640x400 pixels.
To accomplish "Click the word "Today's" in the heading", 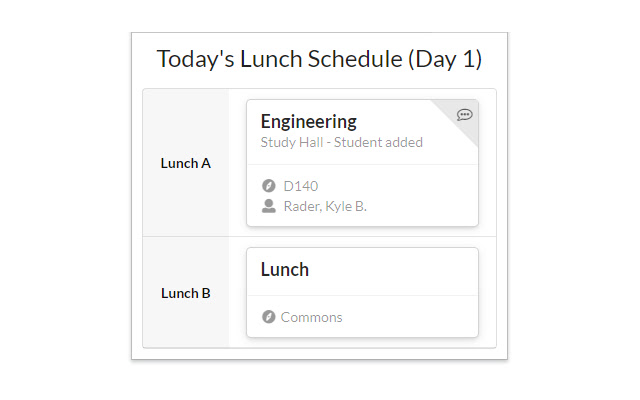I will point(196,59).
